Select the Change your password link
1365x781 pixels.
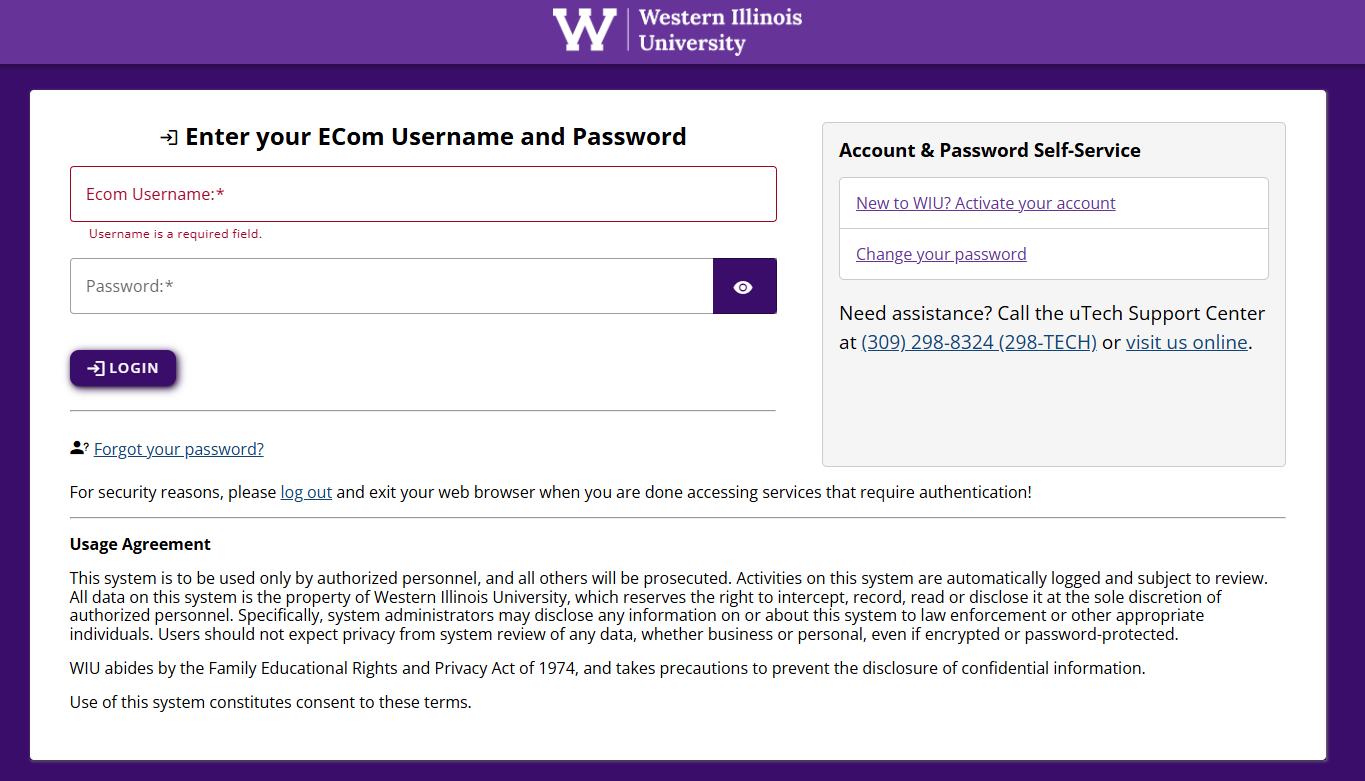(x=941, y=254)
